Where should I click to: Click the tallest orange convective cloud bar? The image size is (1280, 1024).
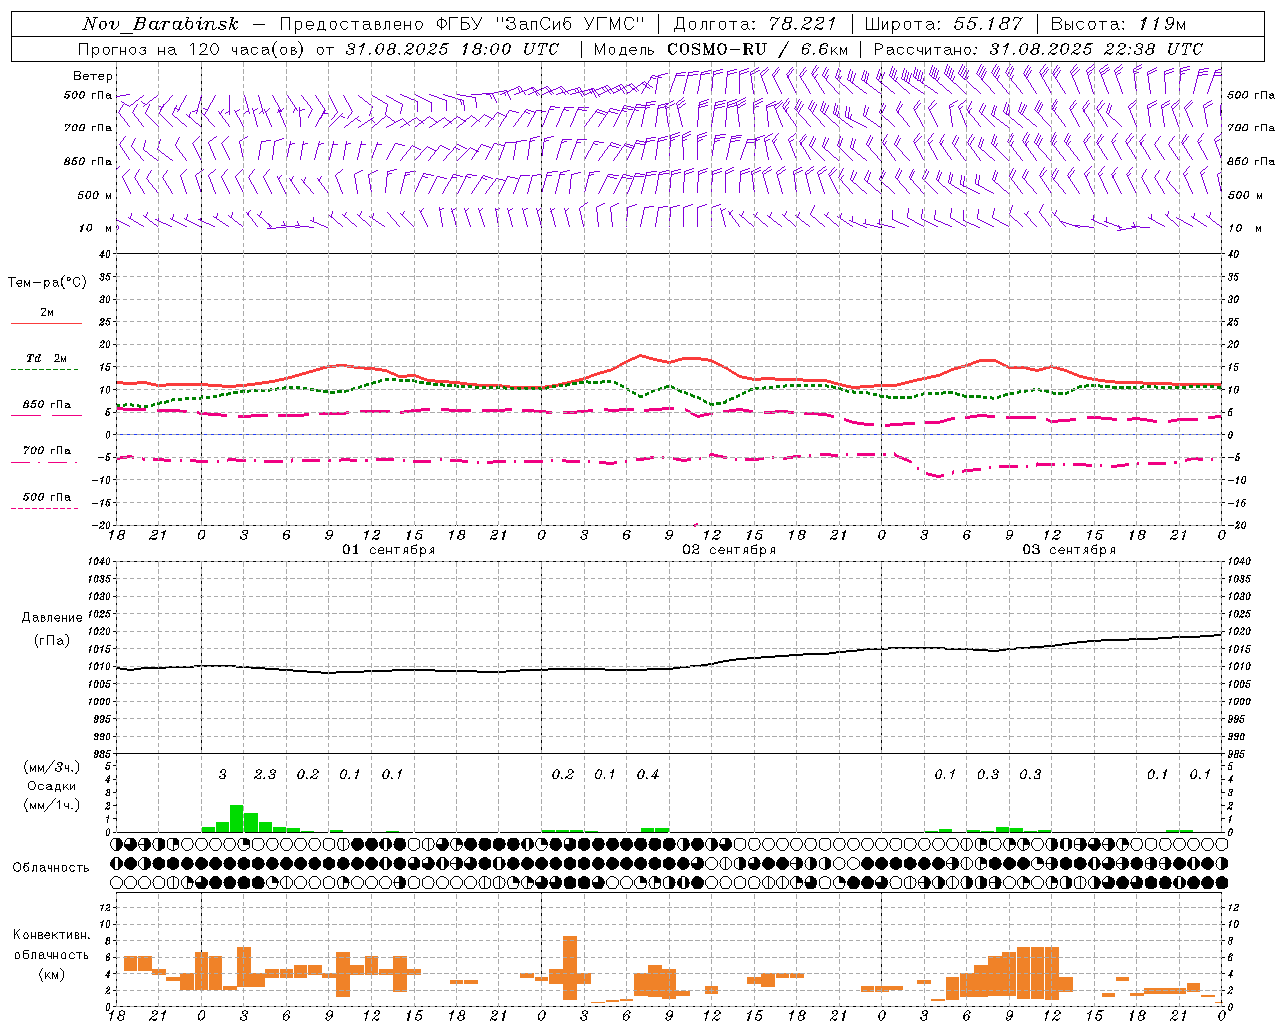click(x=570, y=968)
